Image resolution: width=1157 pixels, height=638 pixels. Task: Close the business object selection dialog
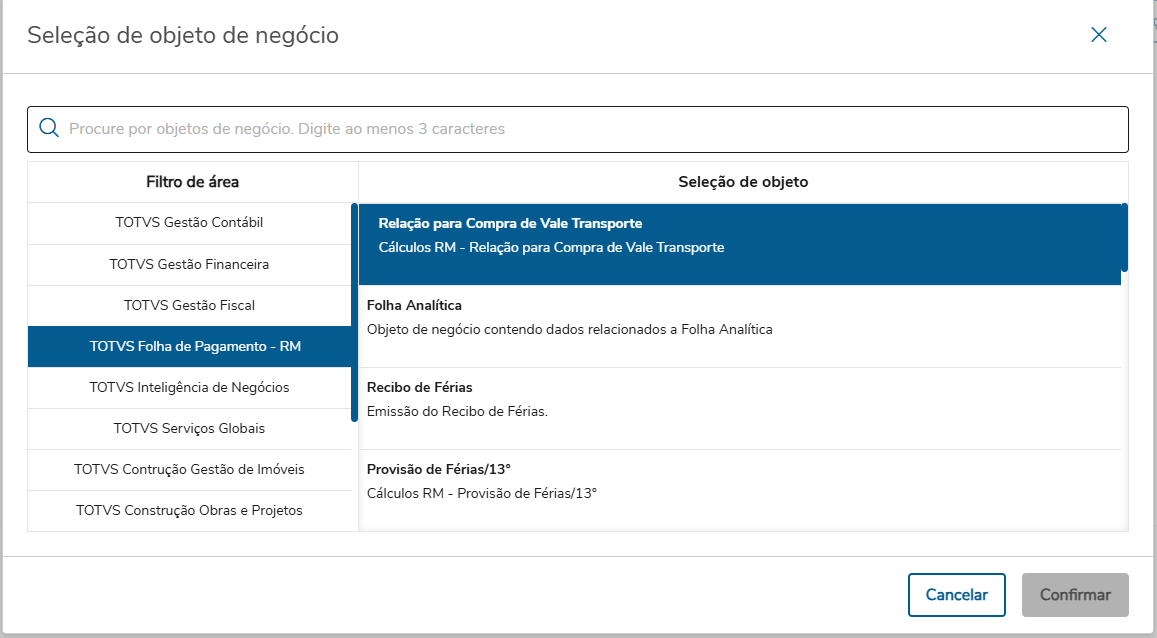tap(1098, 35)
